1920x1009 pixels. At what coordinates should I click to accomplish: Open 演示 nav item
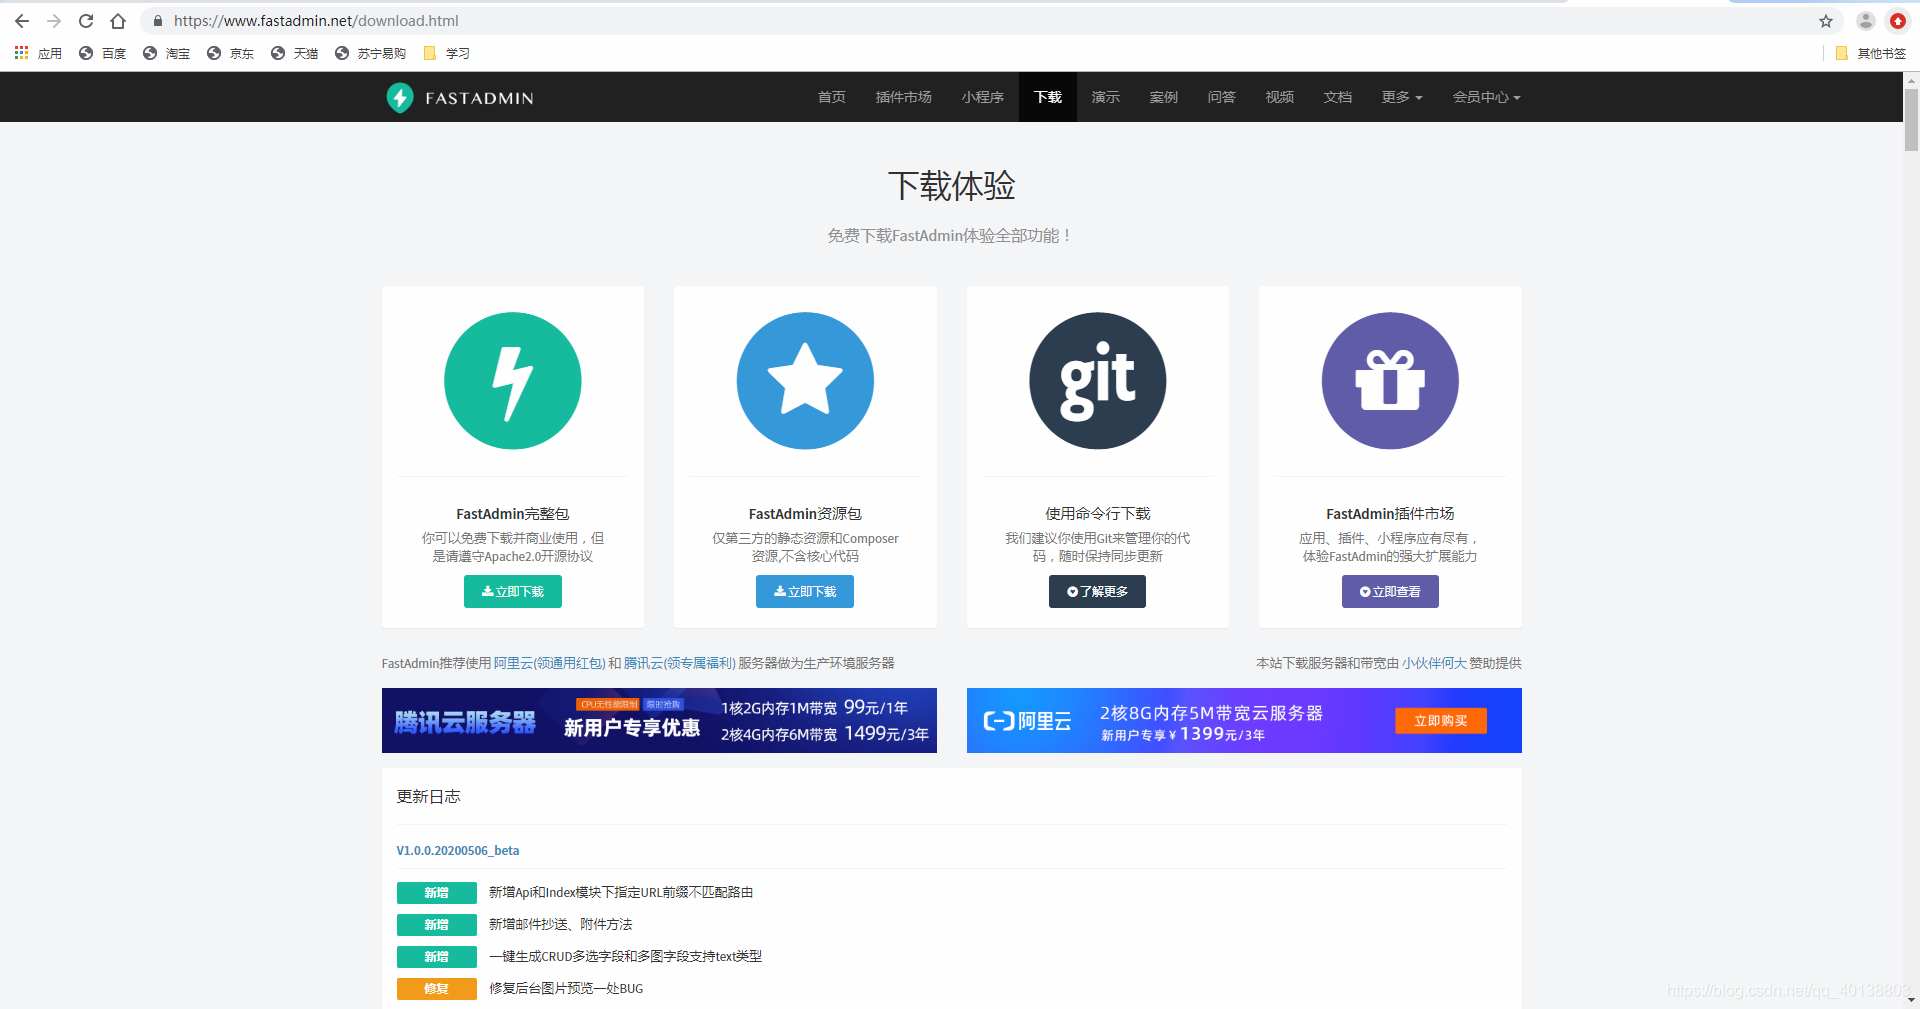coord(1106,97)
